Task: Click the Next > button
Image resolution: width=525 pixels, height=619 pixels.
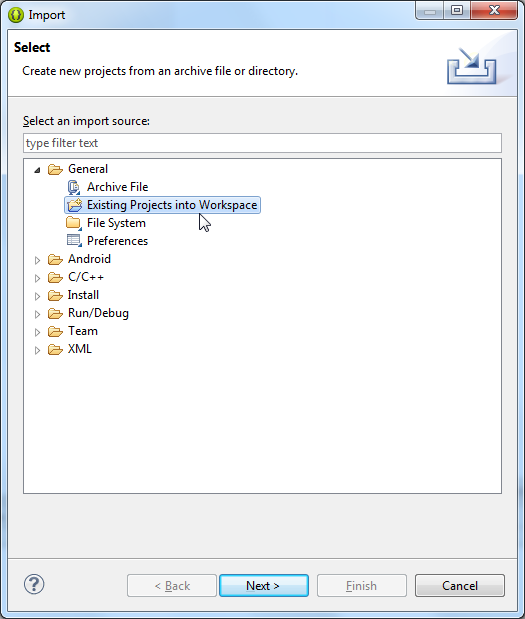Action: tap(264, 585)
